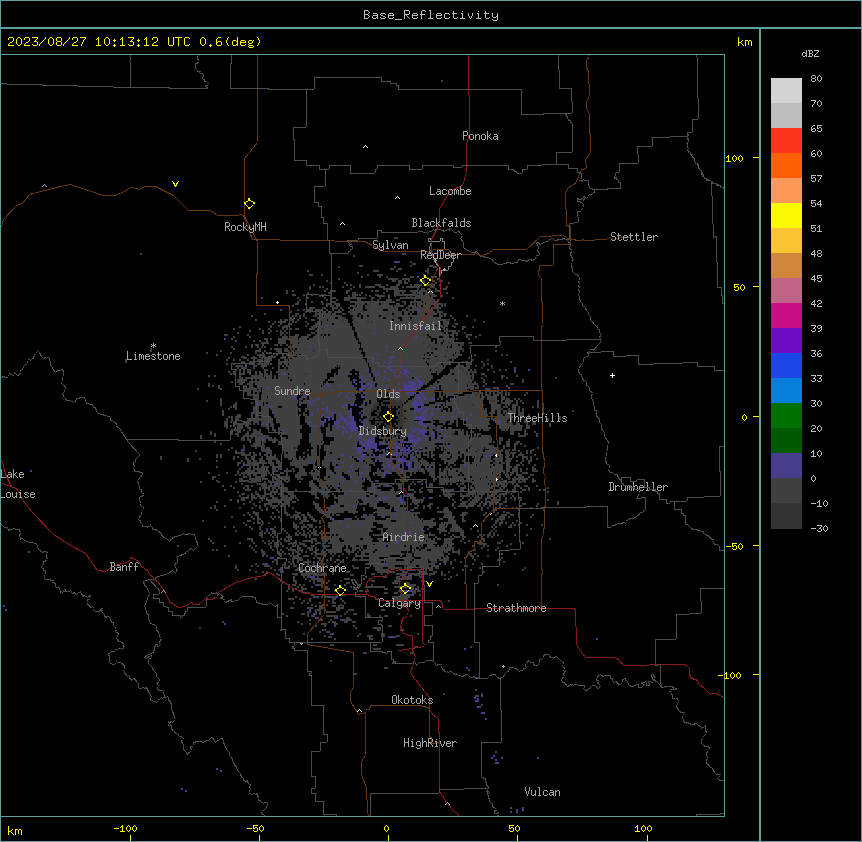Click the Ponoka town label
This screenshot has width=862, height=842.
point(480,136)
